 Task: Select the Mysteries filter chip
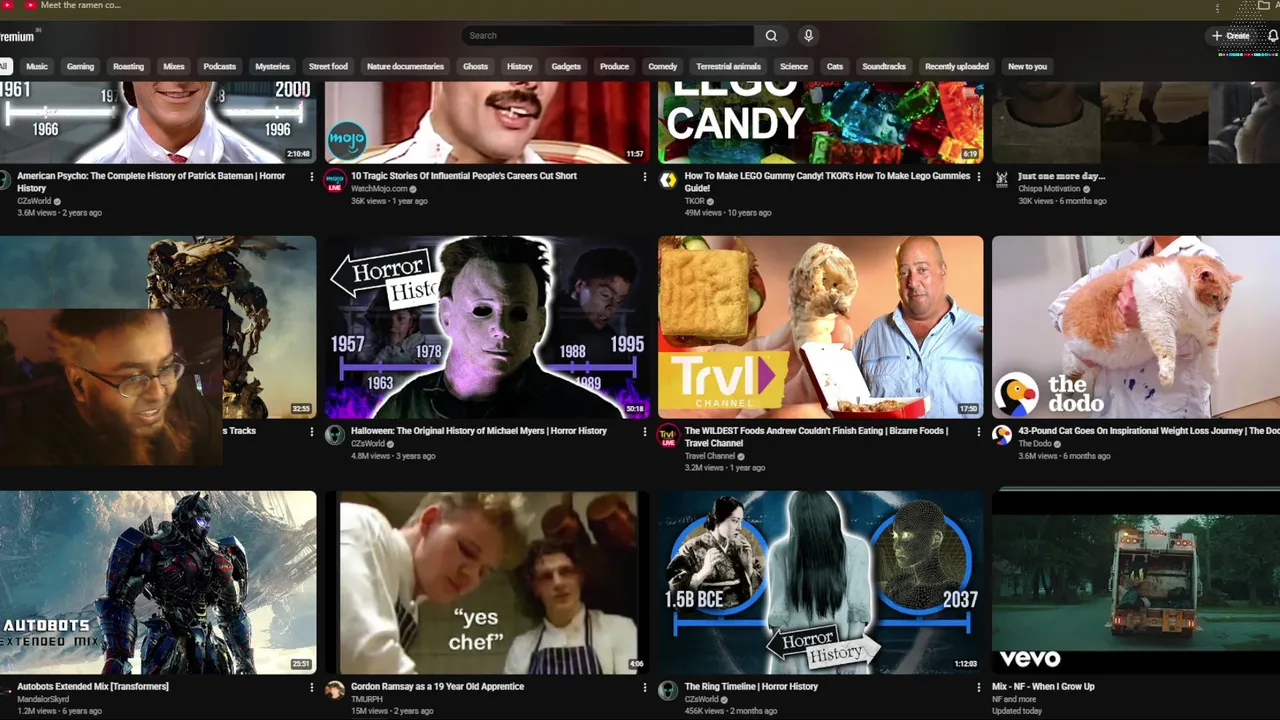click(272, 66)
